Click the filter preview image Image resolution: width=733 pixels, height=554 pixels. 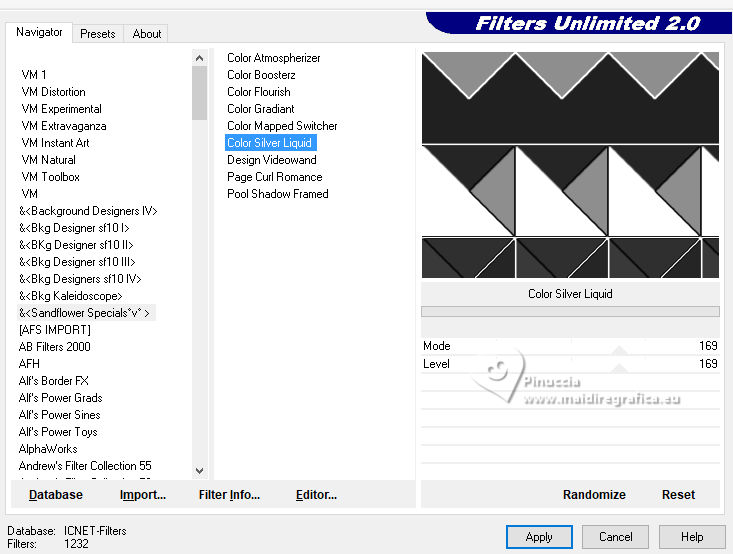click(570, 165)
